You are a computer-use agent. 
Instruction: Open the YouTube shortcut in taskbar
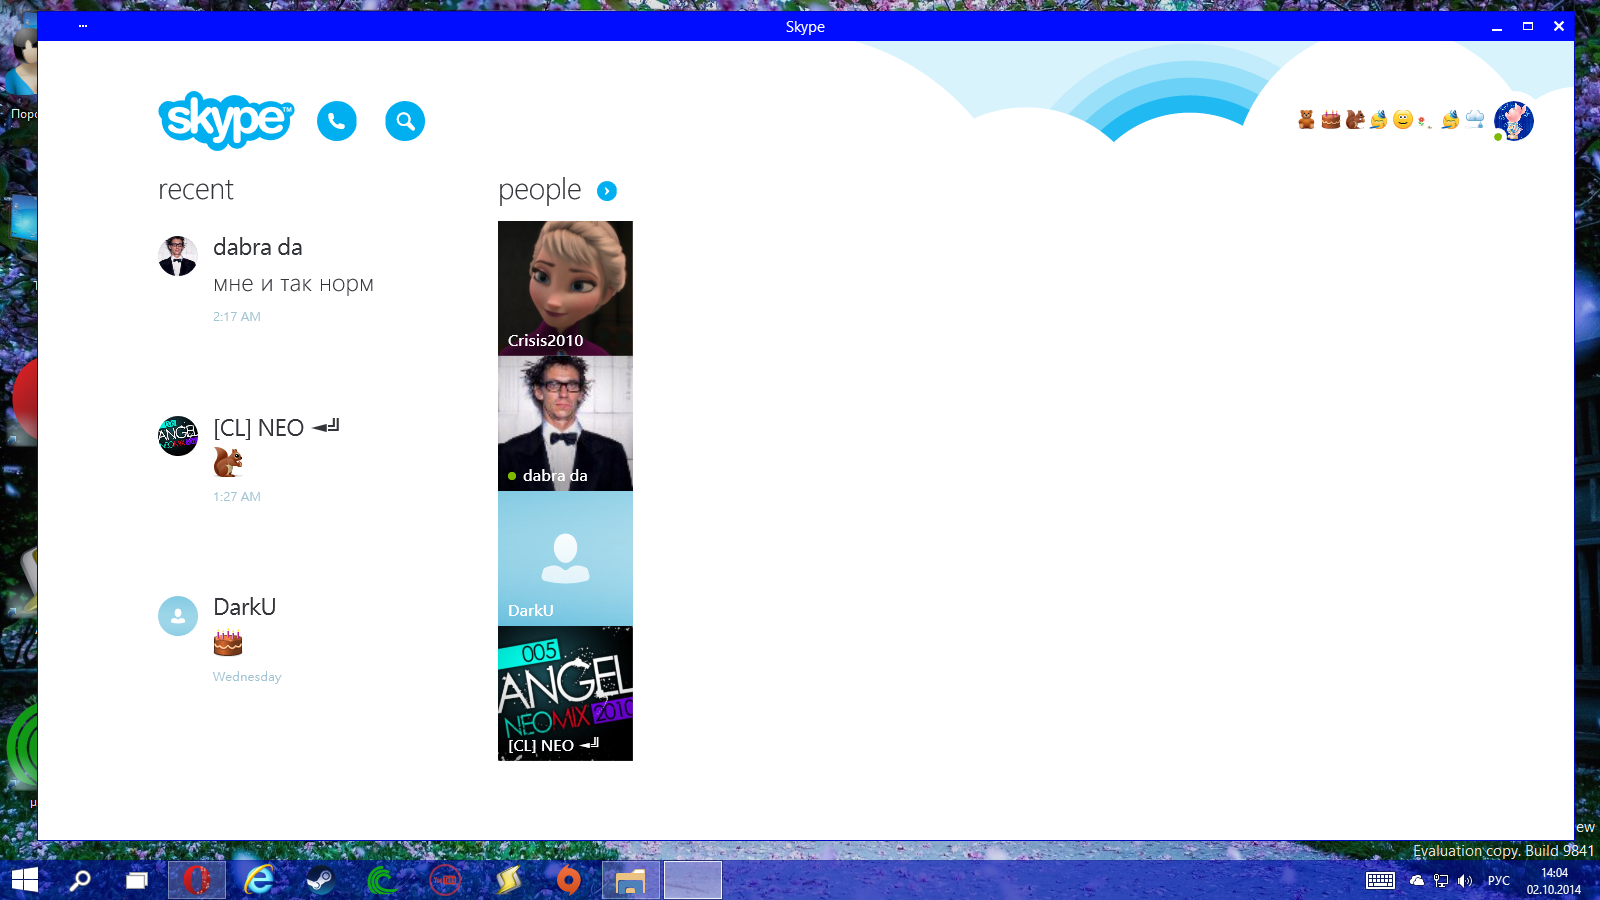pos(445,880)
